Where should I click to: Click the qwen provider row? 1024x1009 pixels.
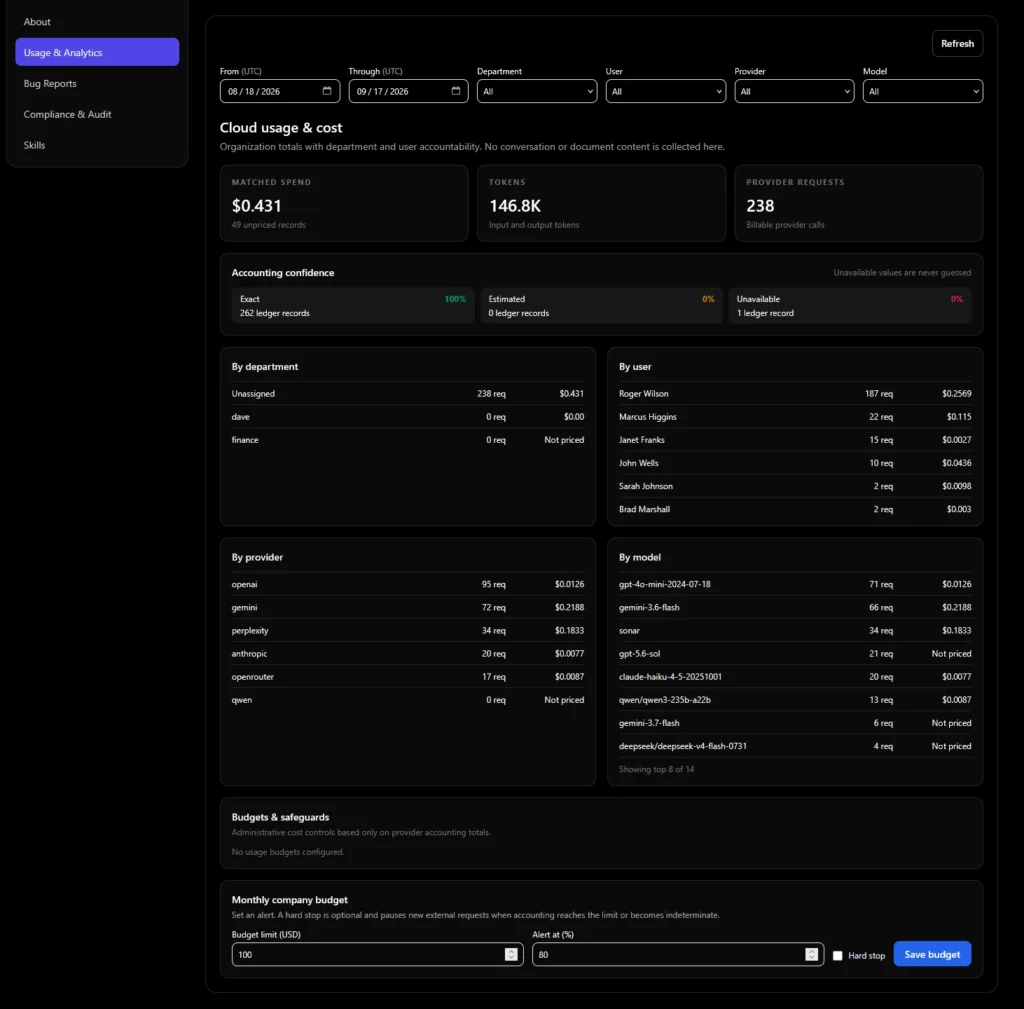[x=408, y=700]
